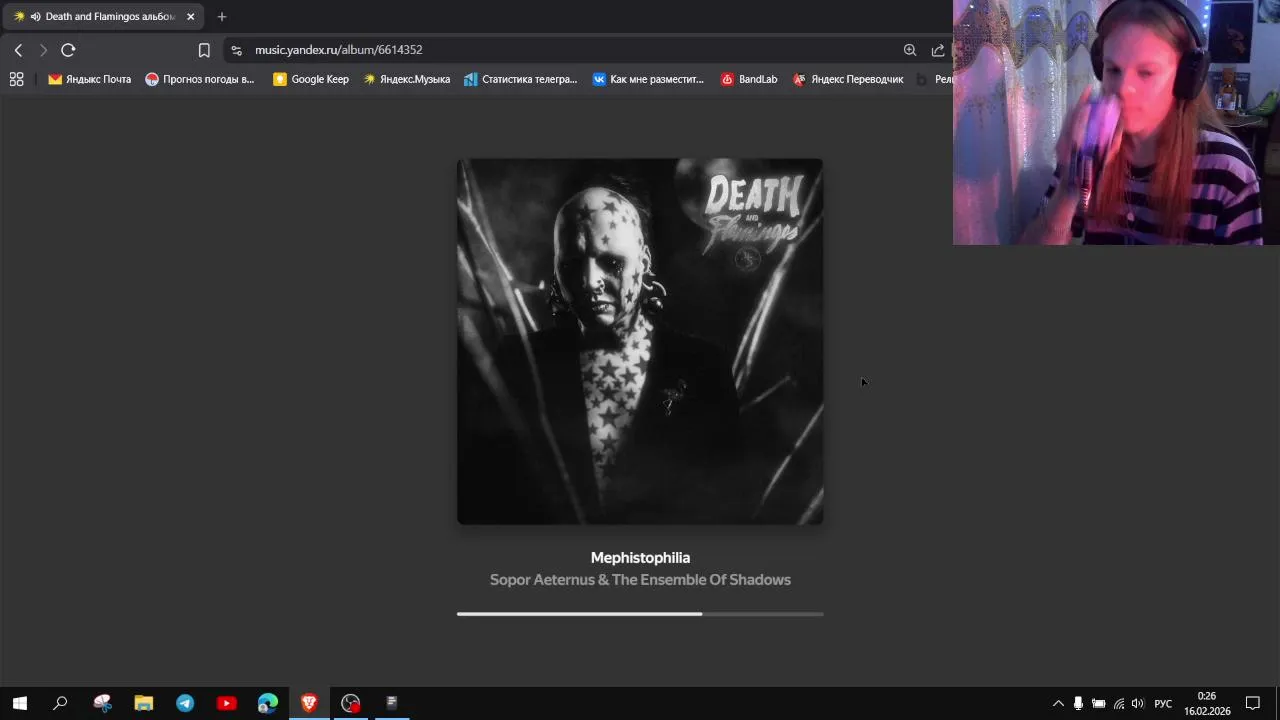Switch to OBS Studio in the taskbar
Viewport: 1280px width, 720px height.
(350, 703)
